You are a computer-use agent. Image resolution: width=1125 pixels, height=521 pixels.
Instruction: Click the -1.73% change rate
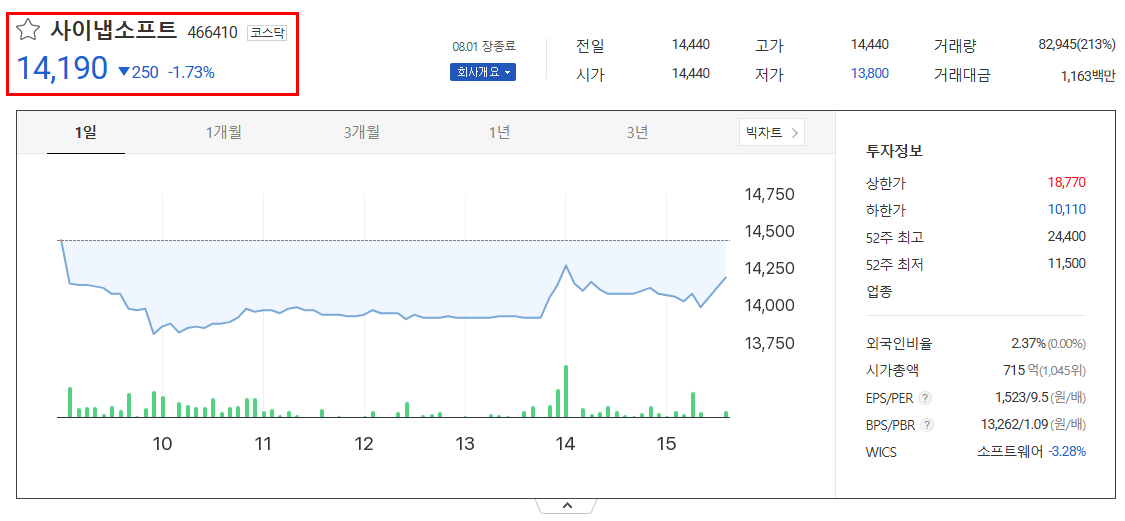click(x=191, y=72)
